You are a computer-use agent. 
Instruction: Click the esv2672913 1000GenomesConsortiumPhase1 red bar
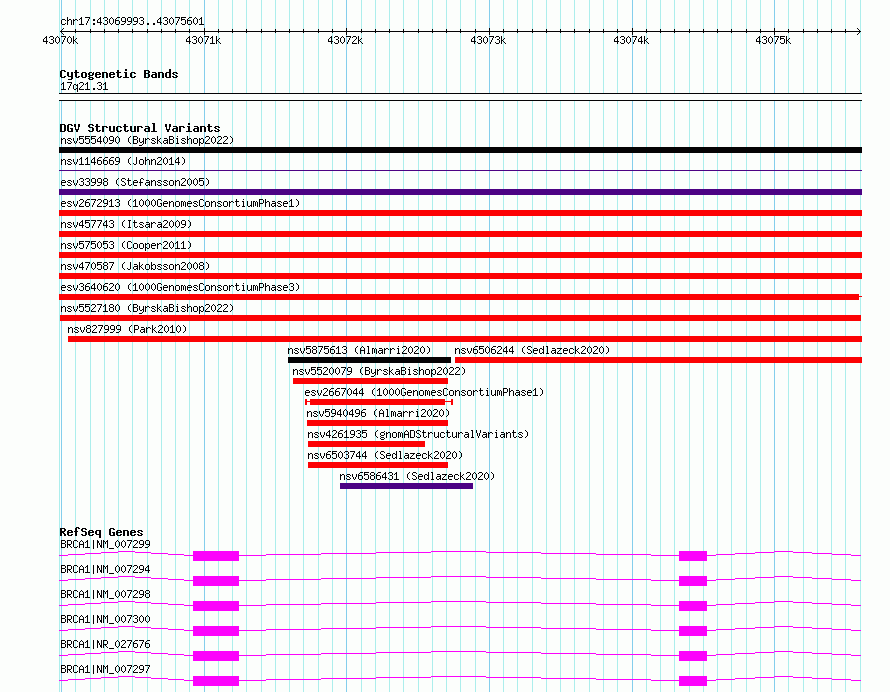pos(460,213)
